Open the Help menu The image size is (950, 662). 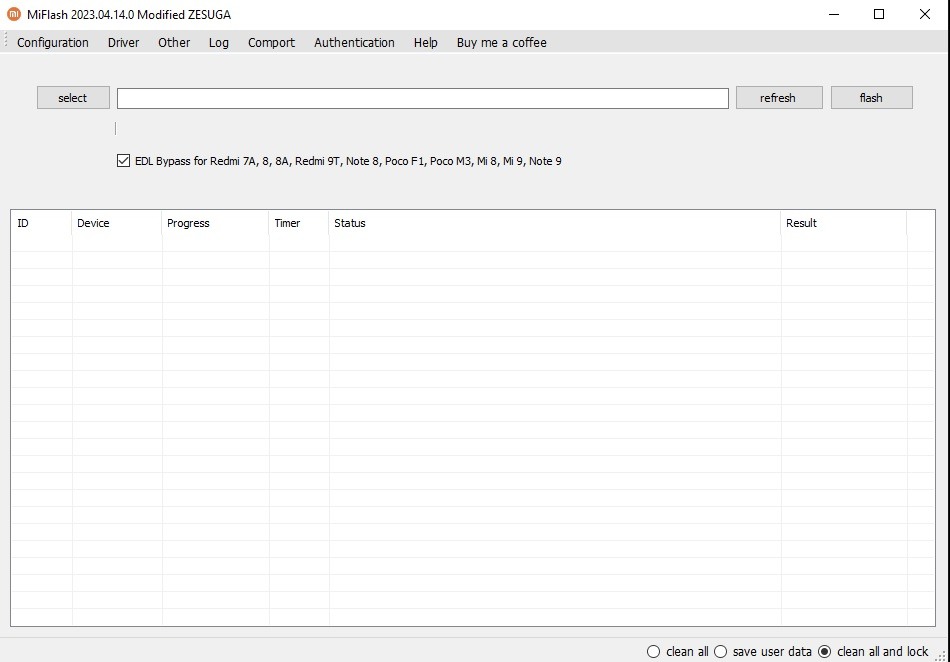click(425, 42)
